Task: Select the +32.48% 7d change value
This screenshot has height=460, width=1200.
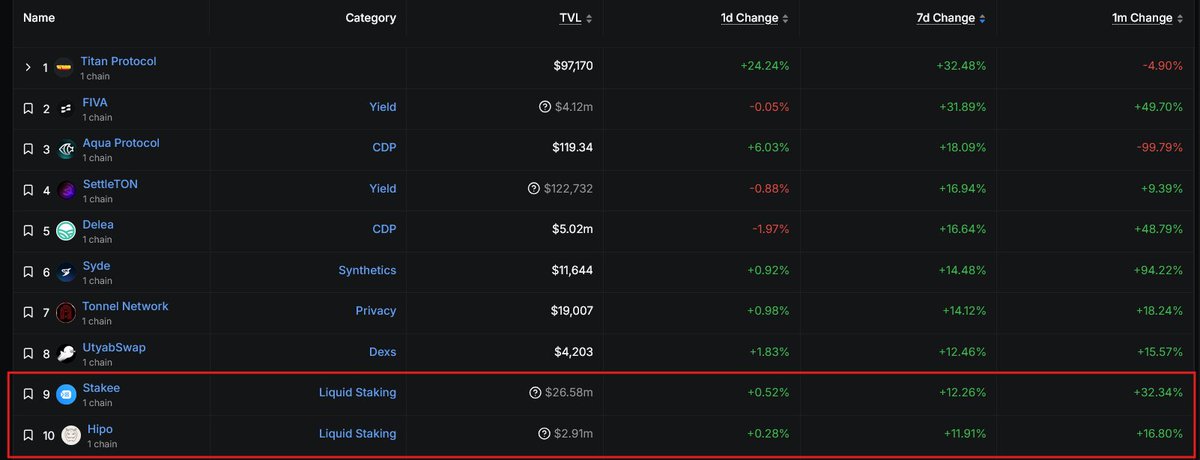Action: pos(961,65)
